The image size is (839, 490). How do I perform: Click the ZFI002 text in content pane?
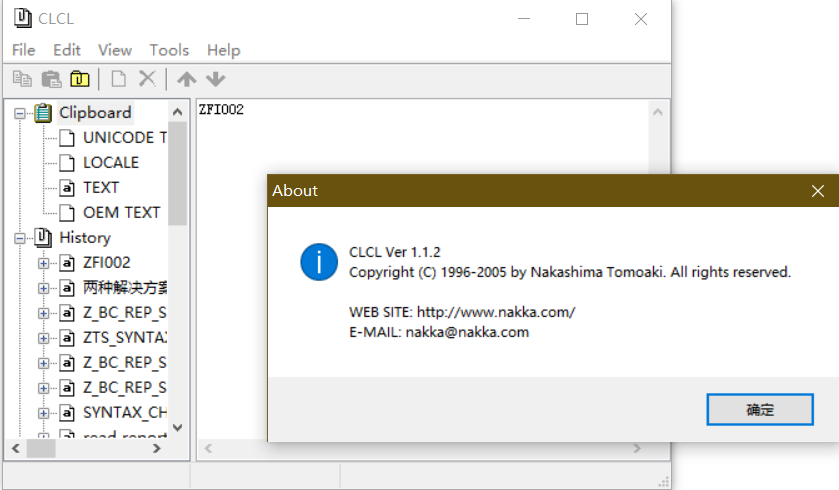221,110
